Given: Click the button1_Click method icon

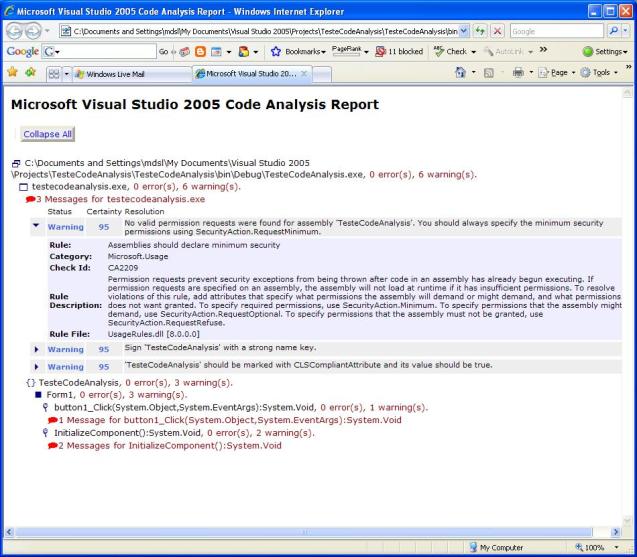Looking at the screenshot, I should 45,408.
